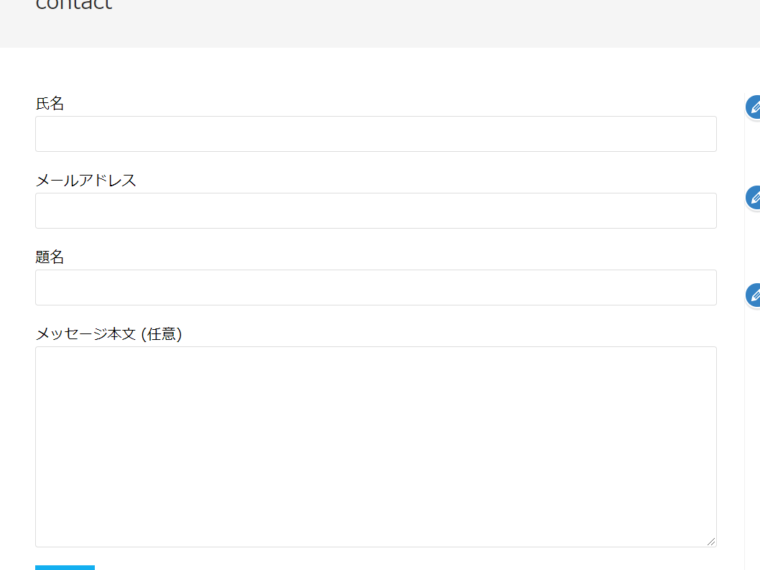
Task: Click the textarea resize grip handle icon
Action: pyautogui.click(x=711, y=541)
